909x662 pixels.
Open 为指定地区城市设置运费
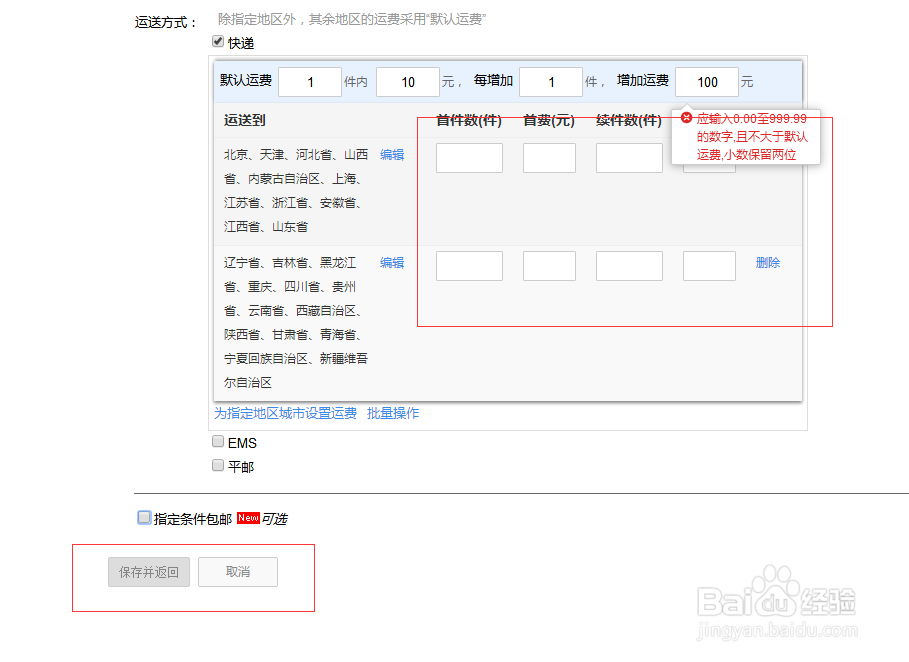point(287,413)
